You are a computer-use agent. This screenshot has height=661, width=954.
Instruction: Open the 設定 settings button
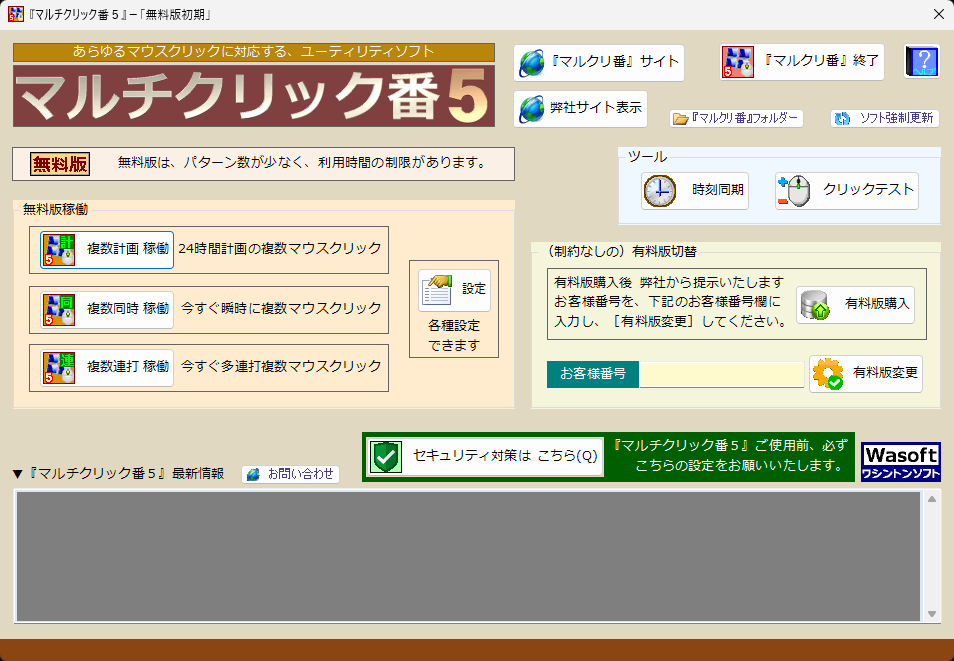click(x=454, y=290)
